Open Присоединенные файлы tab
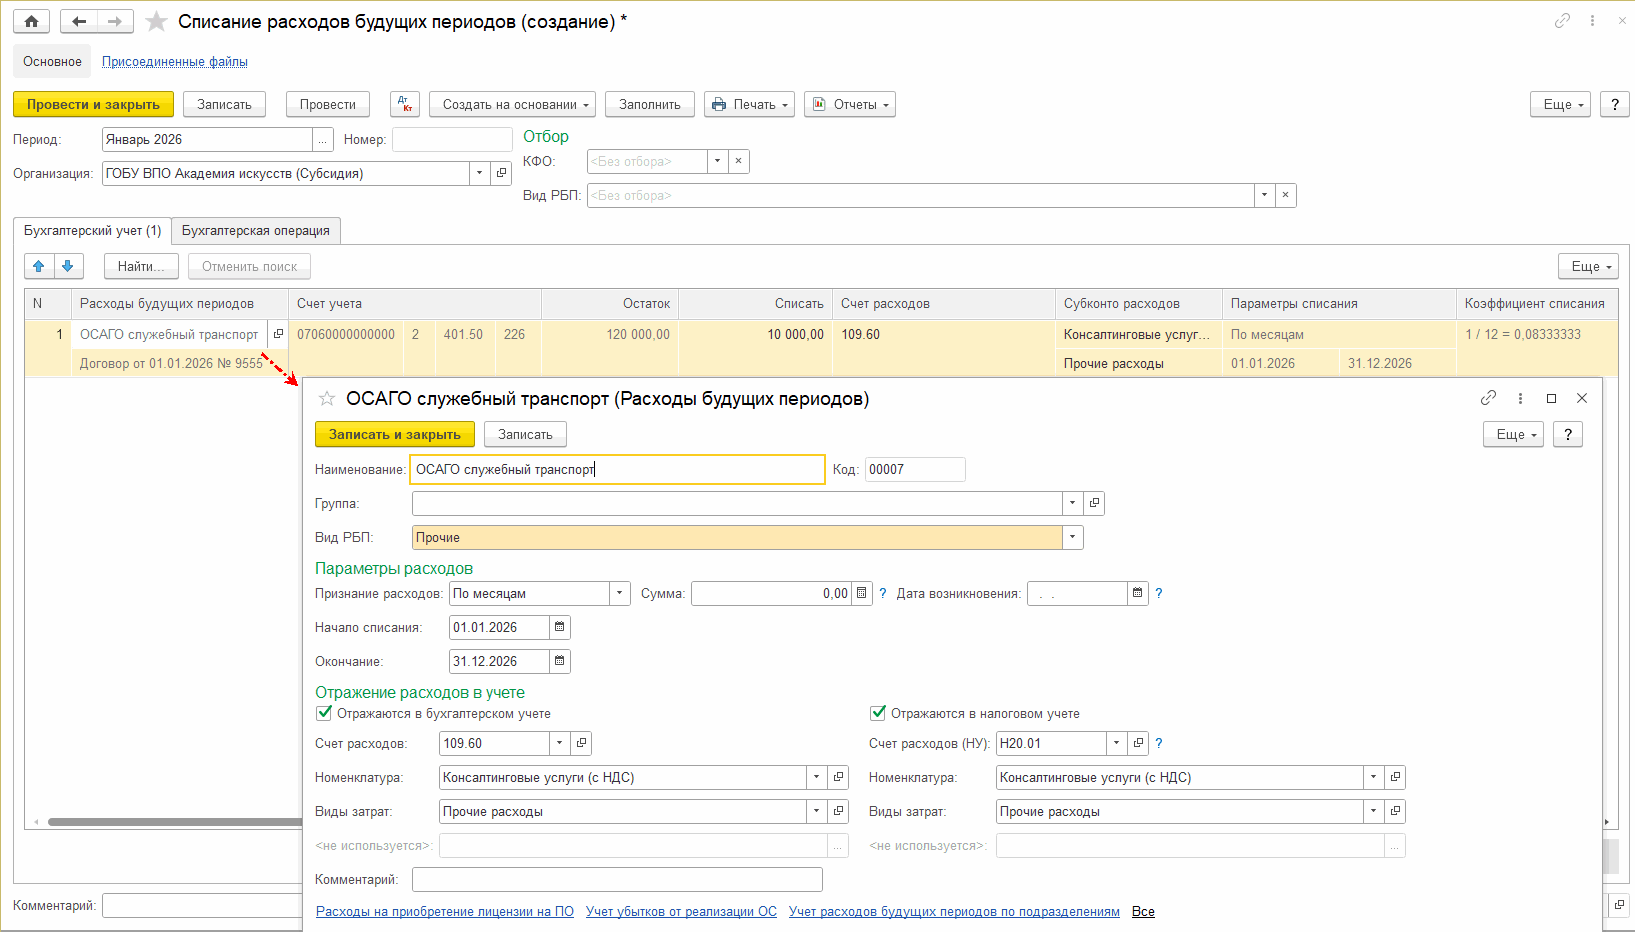1635x932 pixels. coord(175,61)
